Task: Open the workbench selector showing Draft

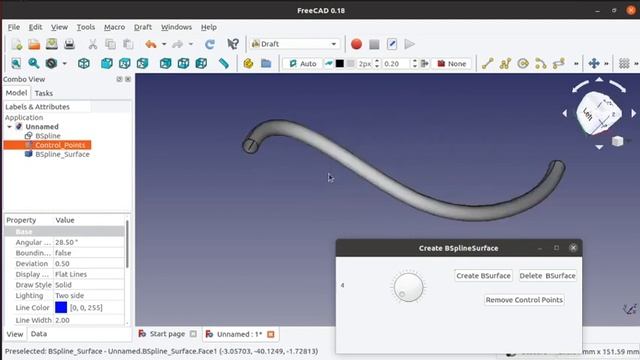Action: pyautogui.click(x=295, y=44)
